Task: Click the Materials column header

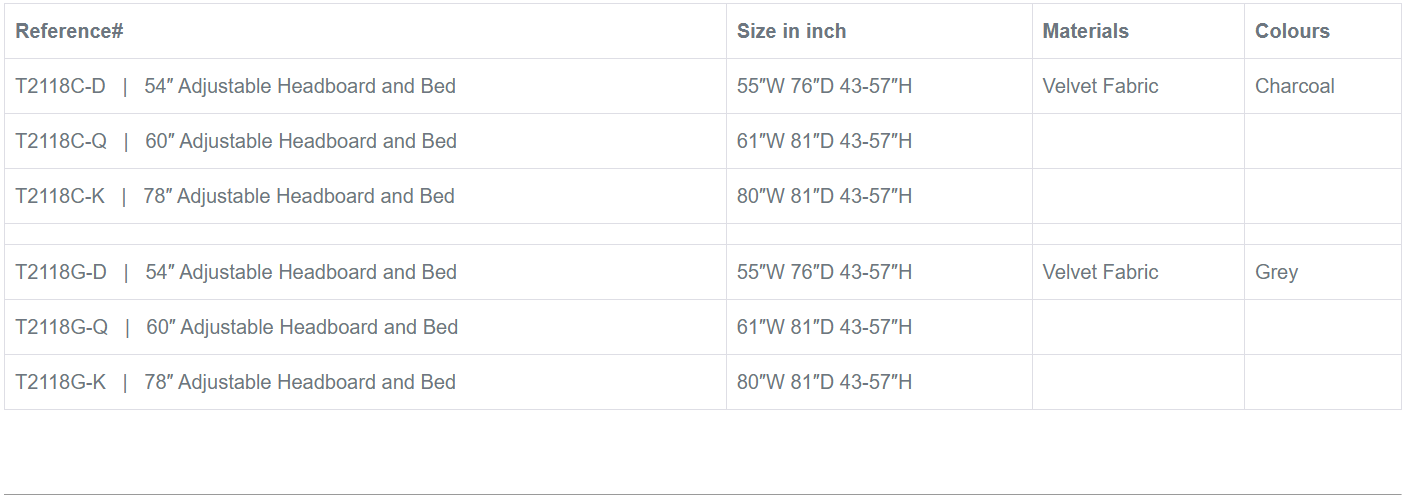Action: [1085, 31]
